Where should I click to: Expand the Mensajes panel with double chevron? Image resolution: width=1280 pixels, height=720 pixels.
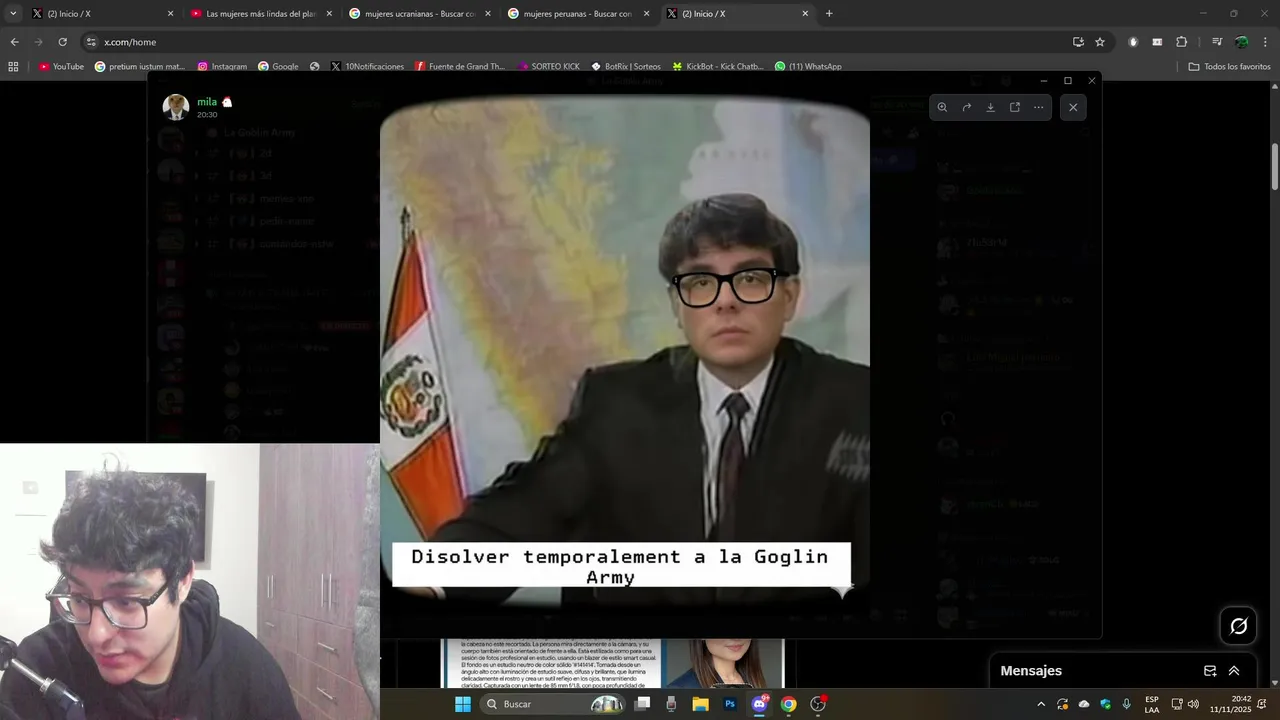[1234, 671]
